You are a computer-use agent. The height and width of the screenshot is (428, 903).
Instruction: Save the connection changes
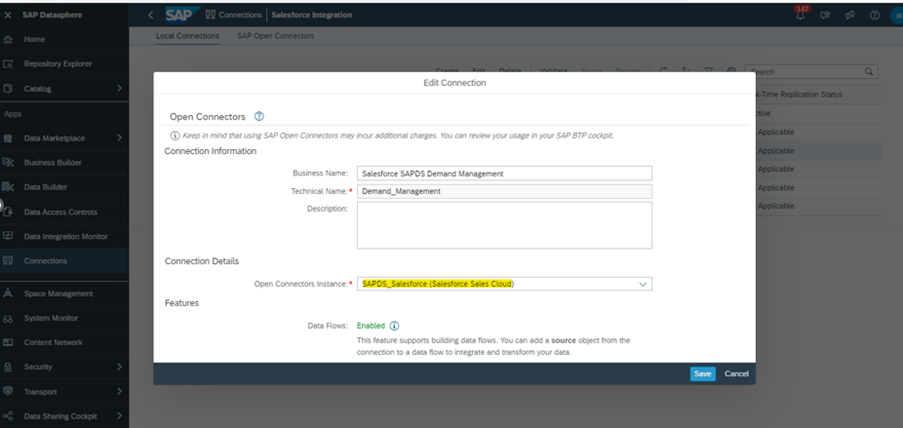click(x=702, y=373)
